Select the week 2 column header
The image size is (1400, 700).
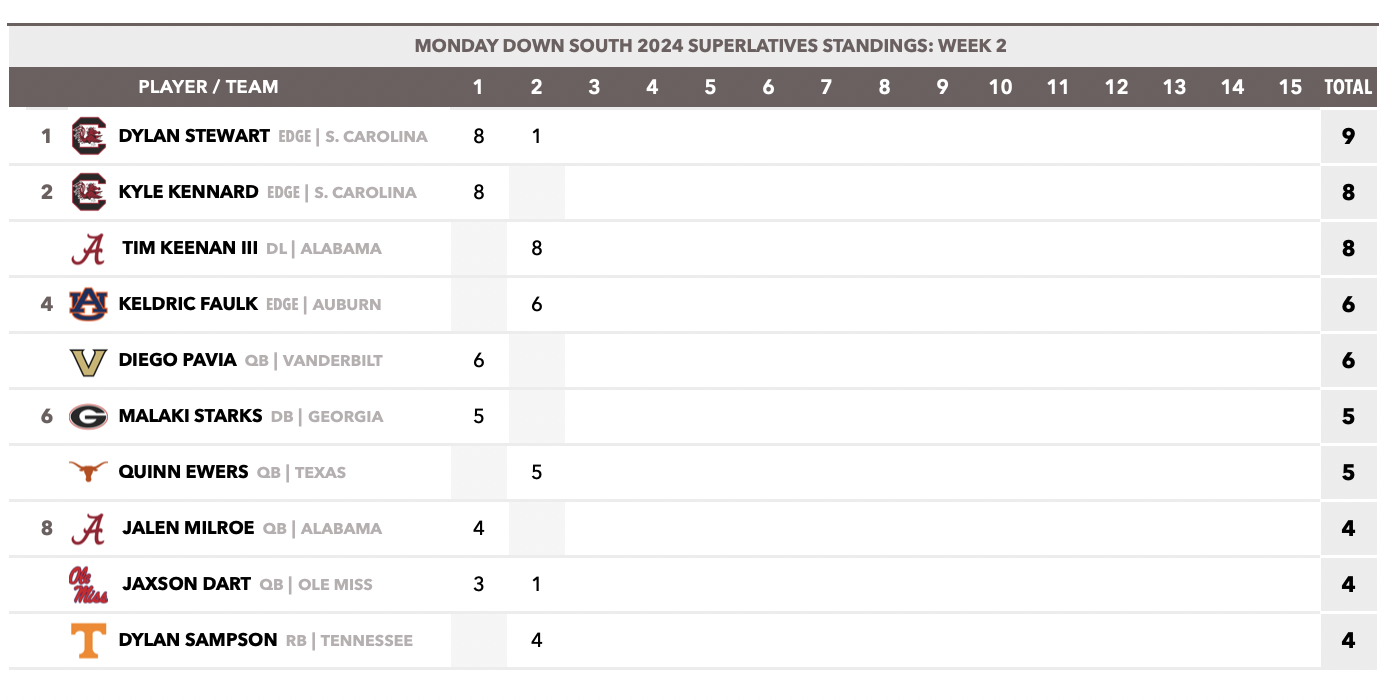[x=536, y=87]
